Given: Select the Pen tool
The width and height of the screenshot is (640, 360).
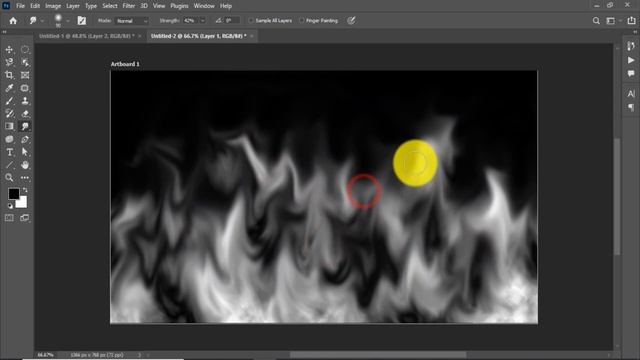Looking at the screenshot, I should tap(25, 139).
